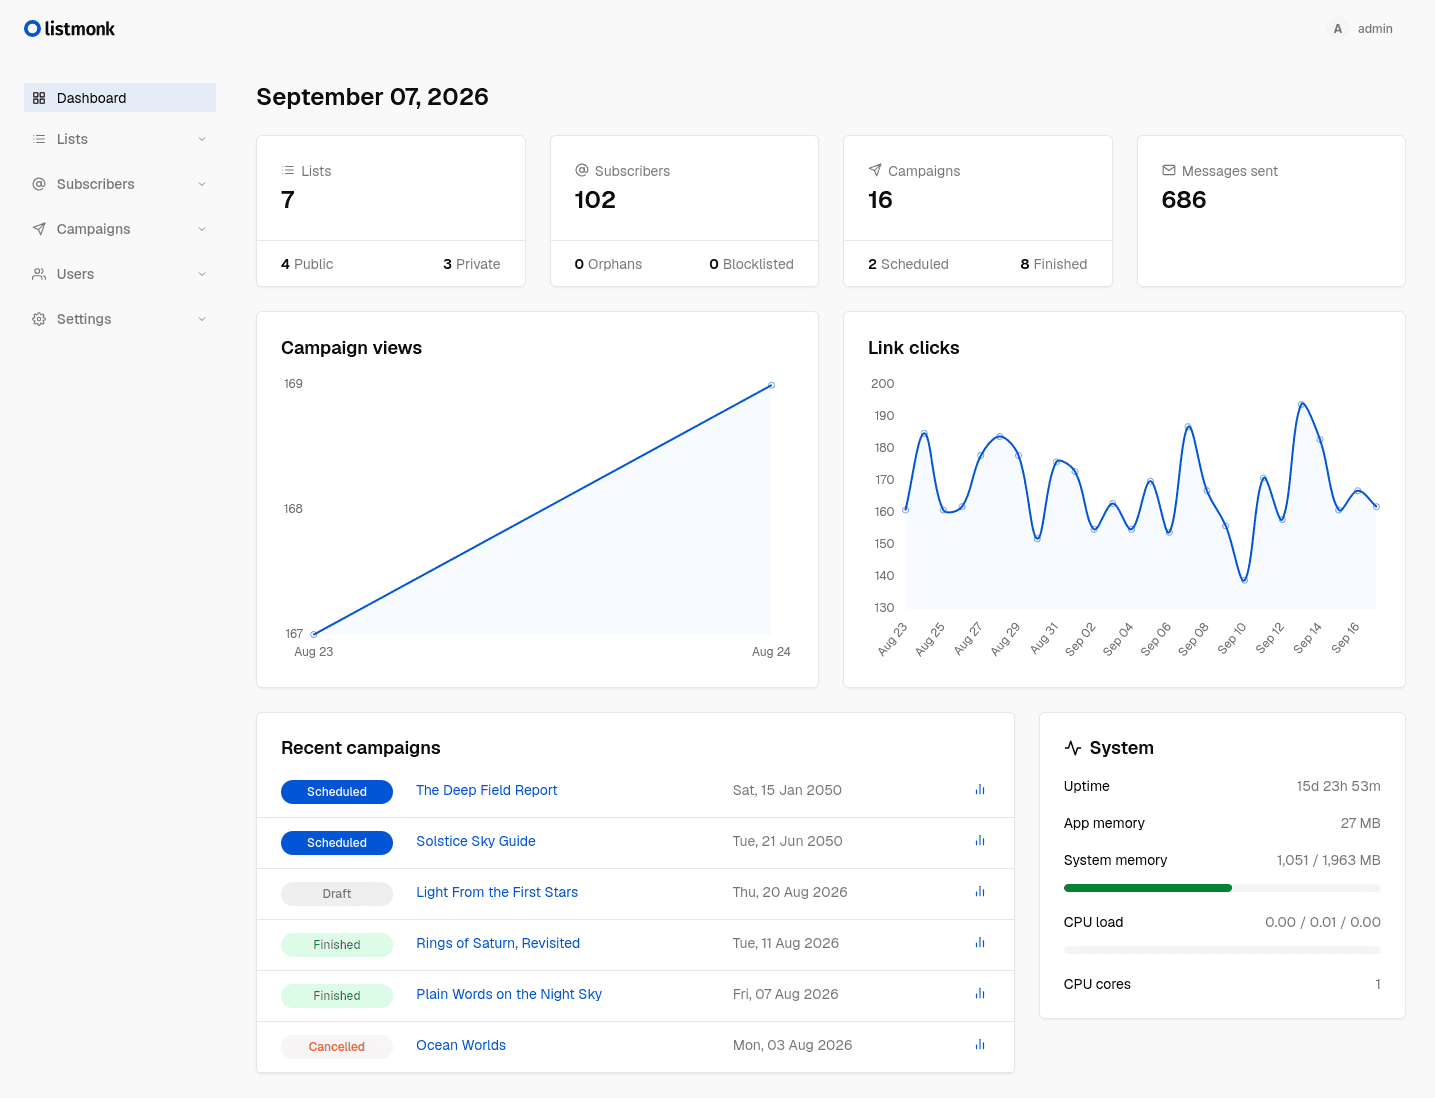Click the "2 Scheduled" campaigns count
The height and width of the screenshot is (1098, 1435).
coord(908,264)
